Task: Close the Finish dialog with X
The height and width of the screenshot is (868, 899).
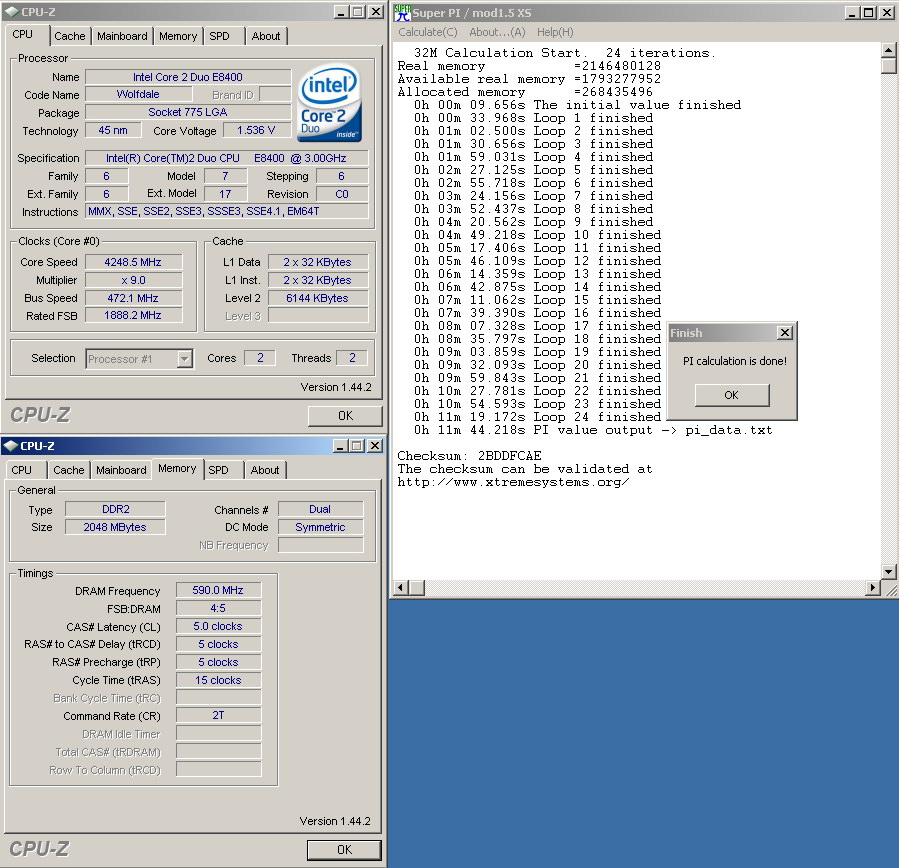Action: [x=785, y=333]
